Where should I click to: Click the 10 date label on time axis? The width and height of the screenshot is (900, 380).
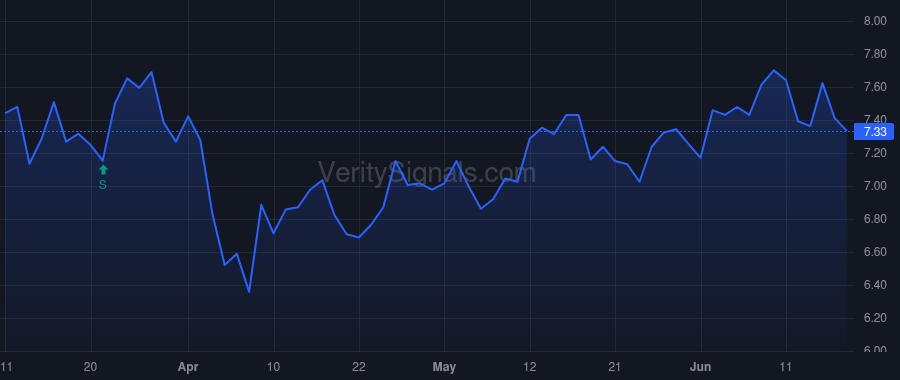click(x=274, y=367)
